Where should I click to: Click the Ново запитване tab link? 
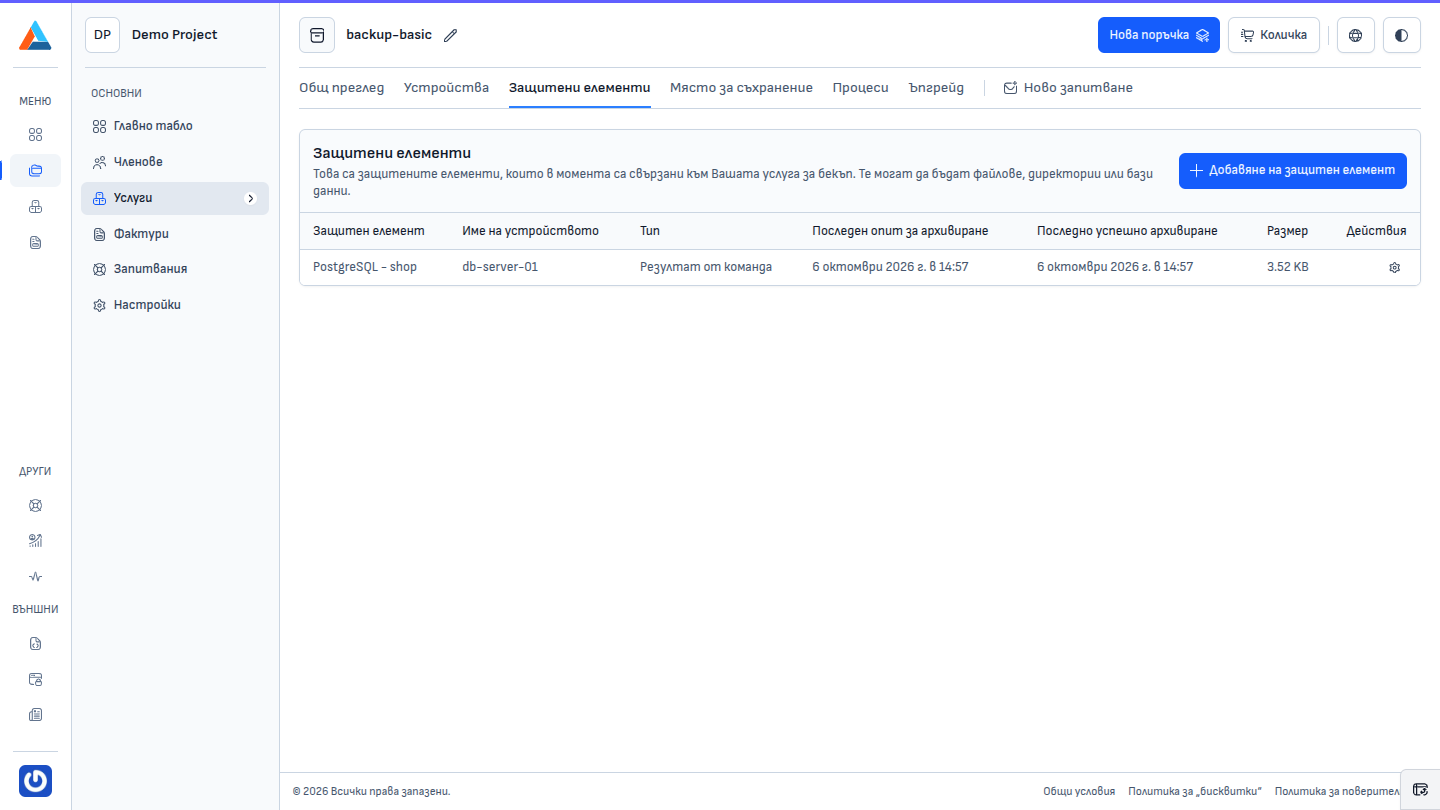[x=1068, y=88]
